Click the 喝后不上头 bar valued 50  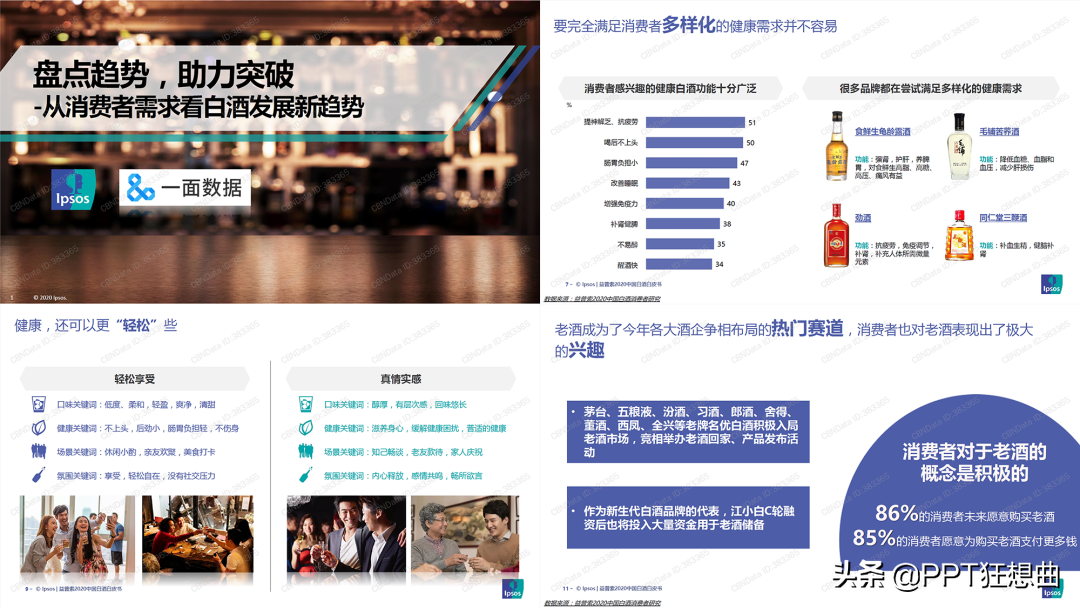click(694, 143)
